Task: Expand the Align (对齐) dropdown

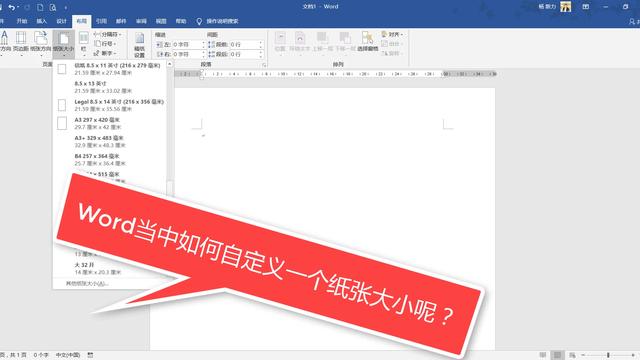Action: [393, 34]
